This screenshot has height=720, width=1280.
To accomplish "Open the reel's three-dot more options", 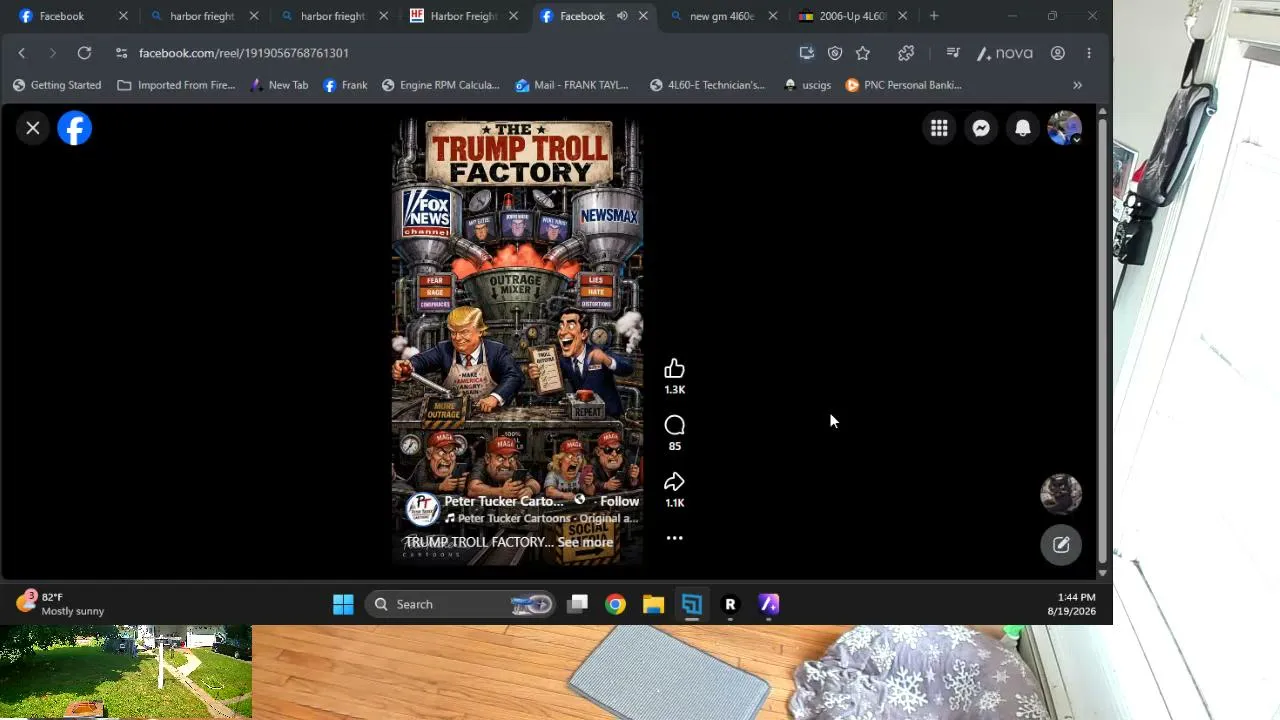I will (x=674, y=538).
